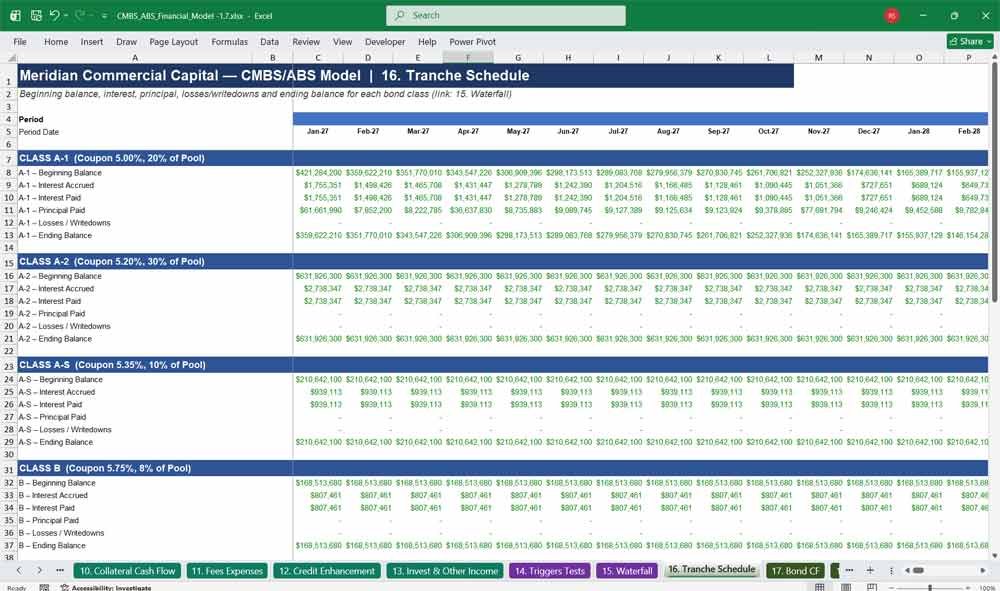Click Accessibility: Investigate in status bar

pos(106,588)
